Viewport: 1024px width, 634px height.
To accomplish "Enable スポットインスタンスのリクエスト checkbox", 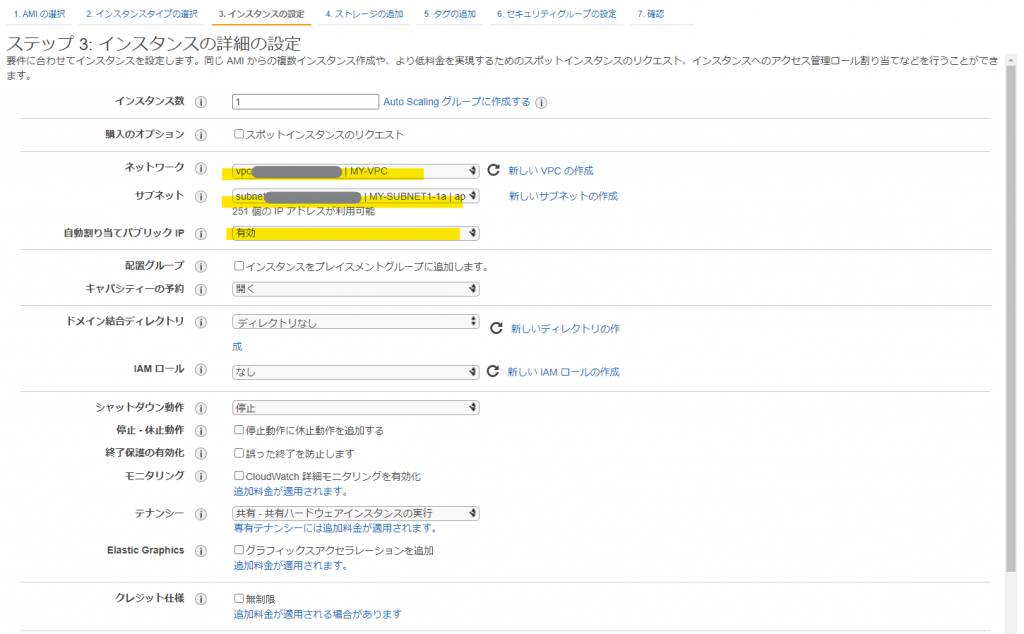I will tap(239, 134).
